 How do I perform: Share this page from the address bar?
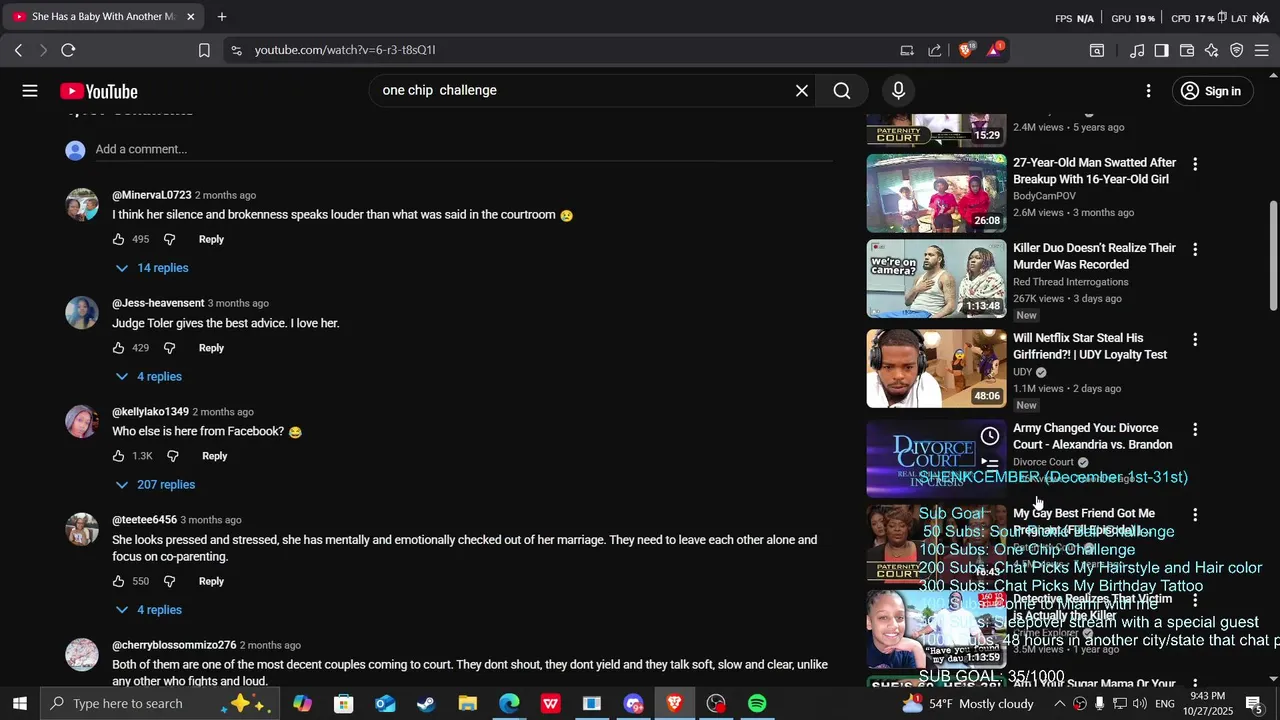pos(935,50)
